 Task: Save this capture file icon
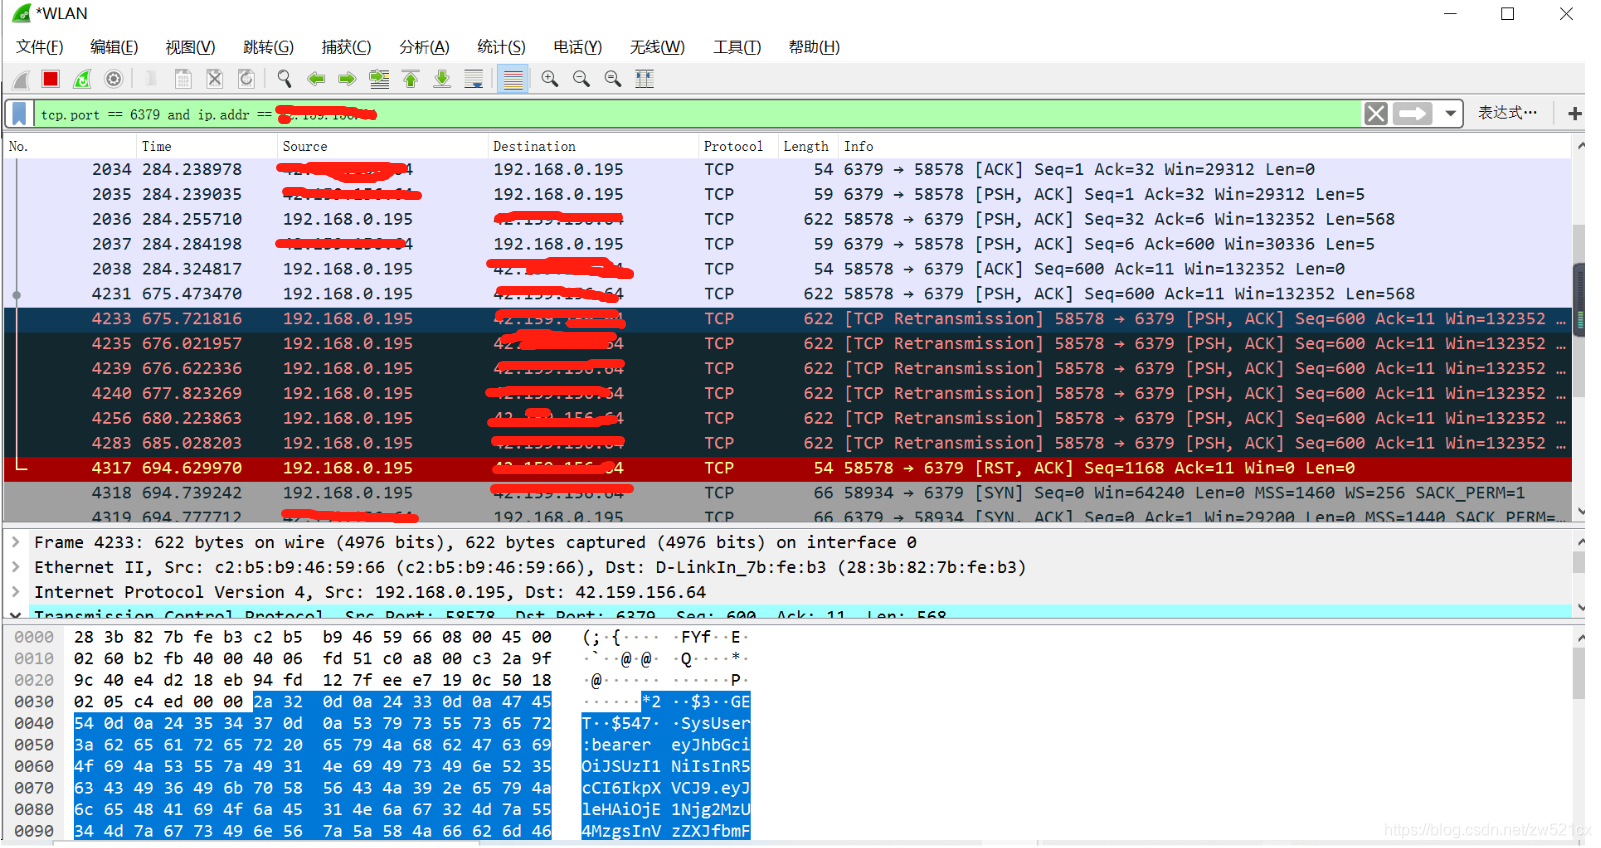pyautogui.click(x=183, y=79)
